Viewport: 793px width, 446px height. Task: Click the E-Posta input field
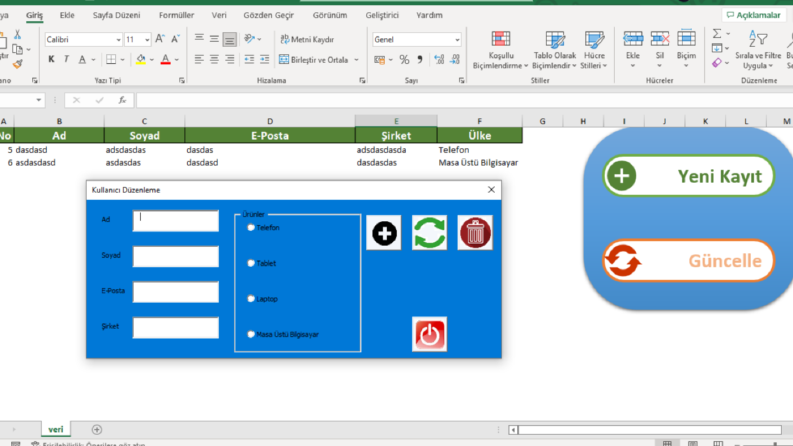click(x=176, y=292)
